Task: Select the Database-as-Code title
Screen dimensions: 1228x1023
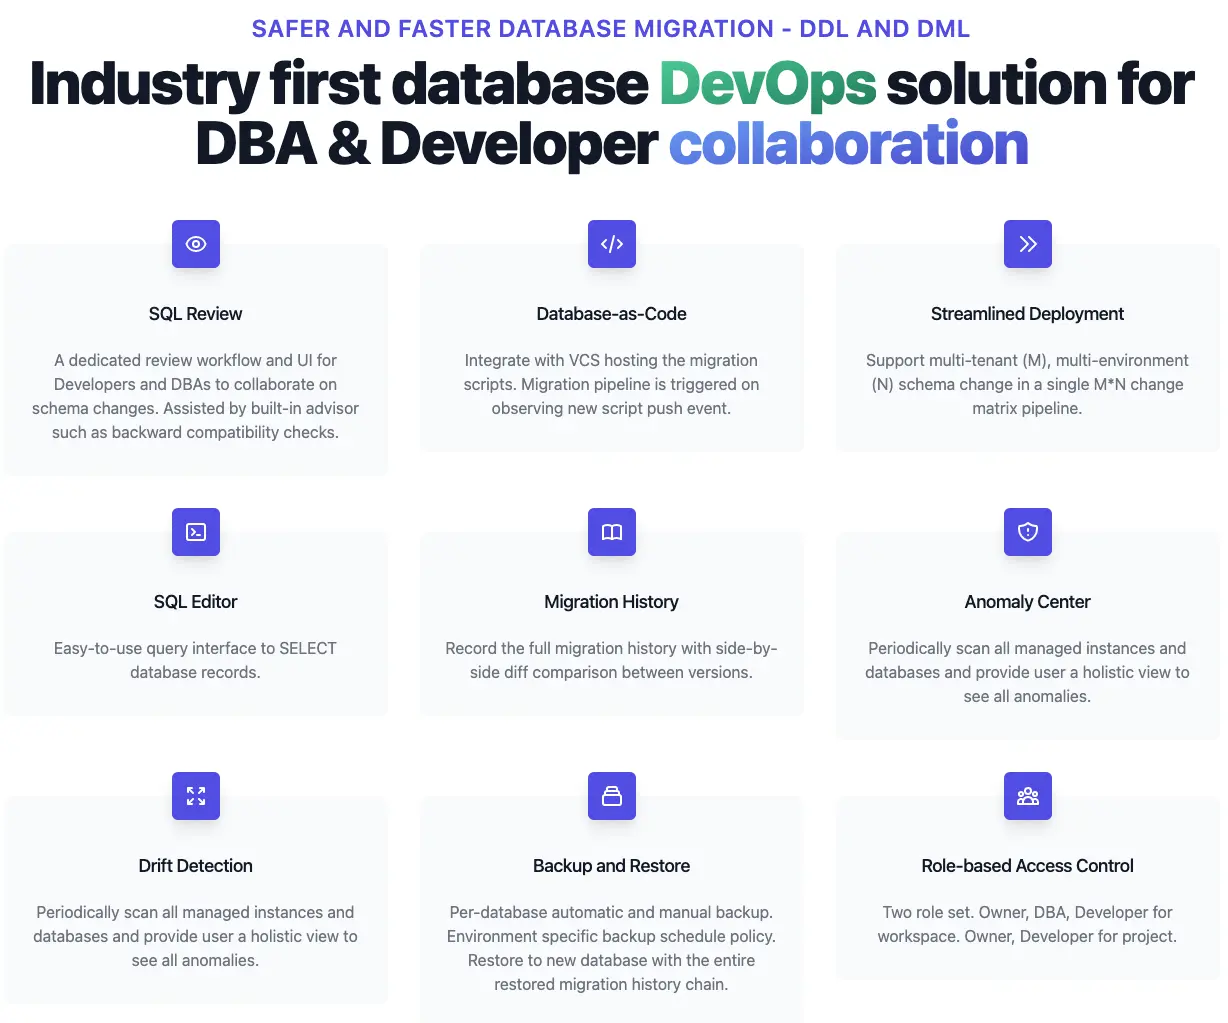Action: coord(612,314)
